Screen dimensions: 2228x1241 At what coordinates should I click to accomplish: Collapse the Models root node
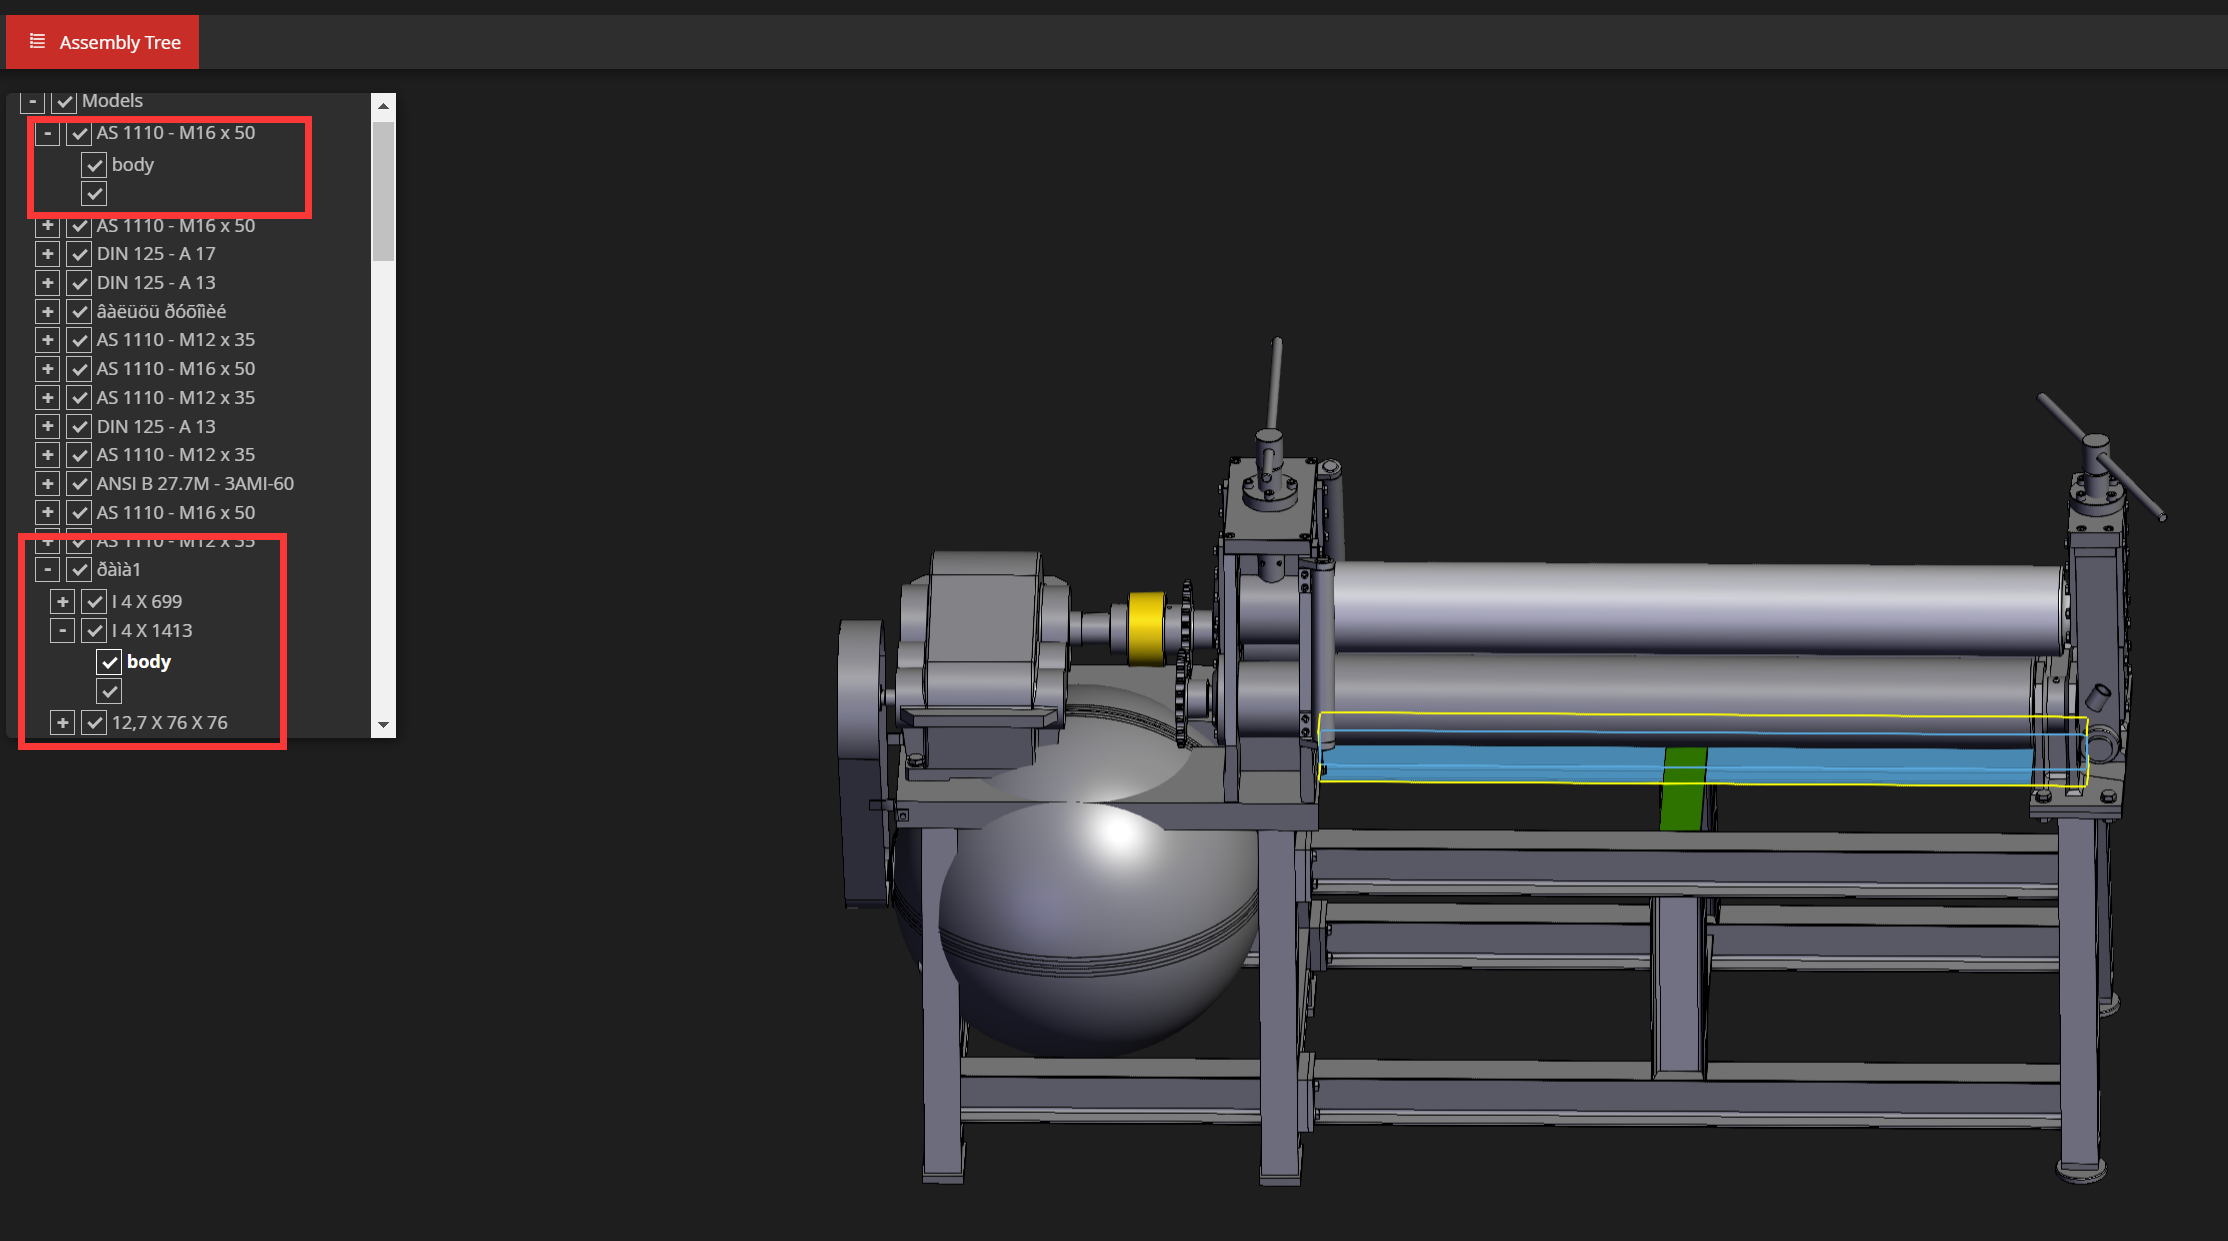(x=33, y=101)
